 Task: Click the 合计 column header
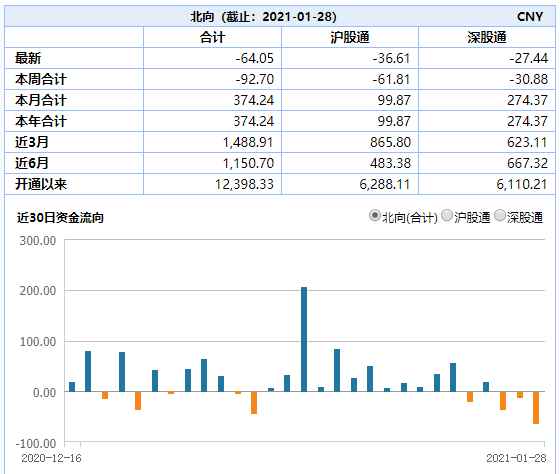(x=212, y=37)
